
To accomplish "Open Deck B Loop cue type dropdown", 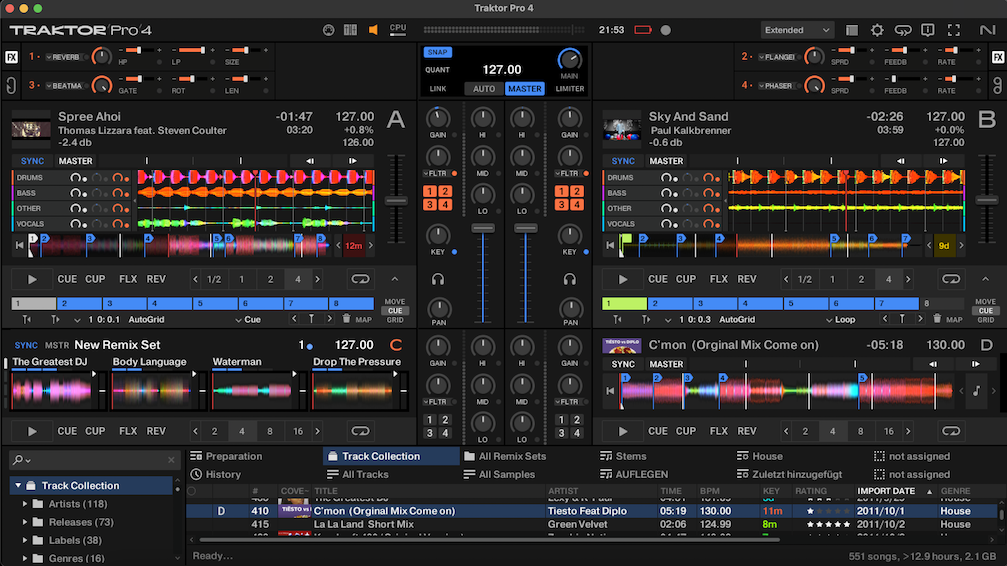I will tap(841, 319).
